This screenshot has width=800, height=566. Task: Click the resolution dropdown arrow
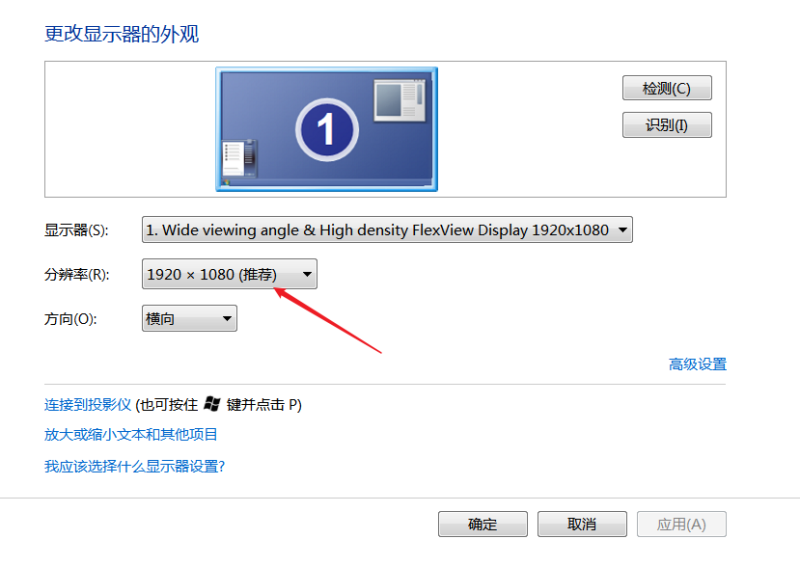(x=307, y=274)
